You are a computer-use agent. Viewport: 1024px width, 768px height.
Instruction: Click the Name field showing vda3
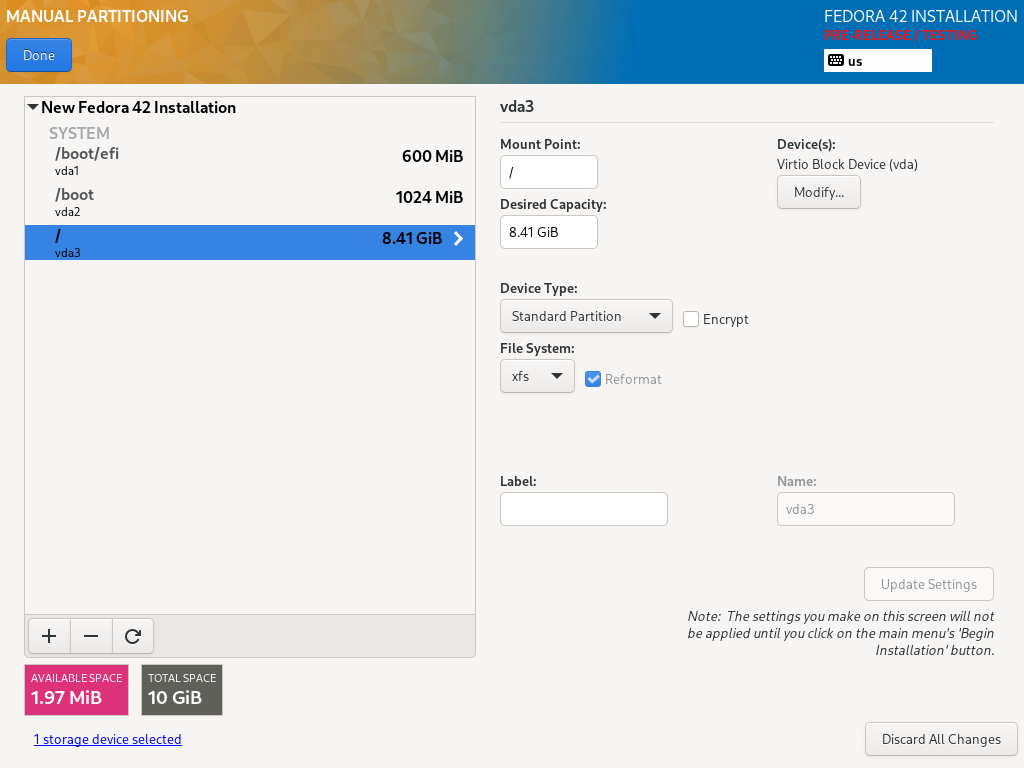pyautogui.click(x=865, y=509)
